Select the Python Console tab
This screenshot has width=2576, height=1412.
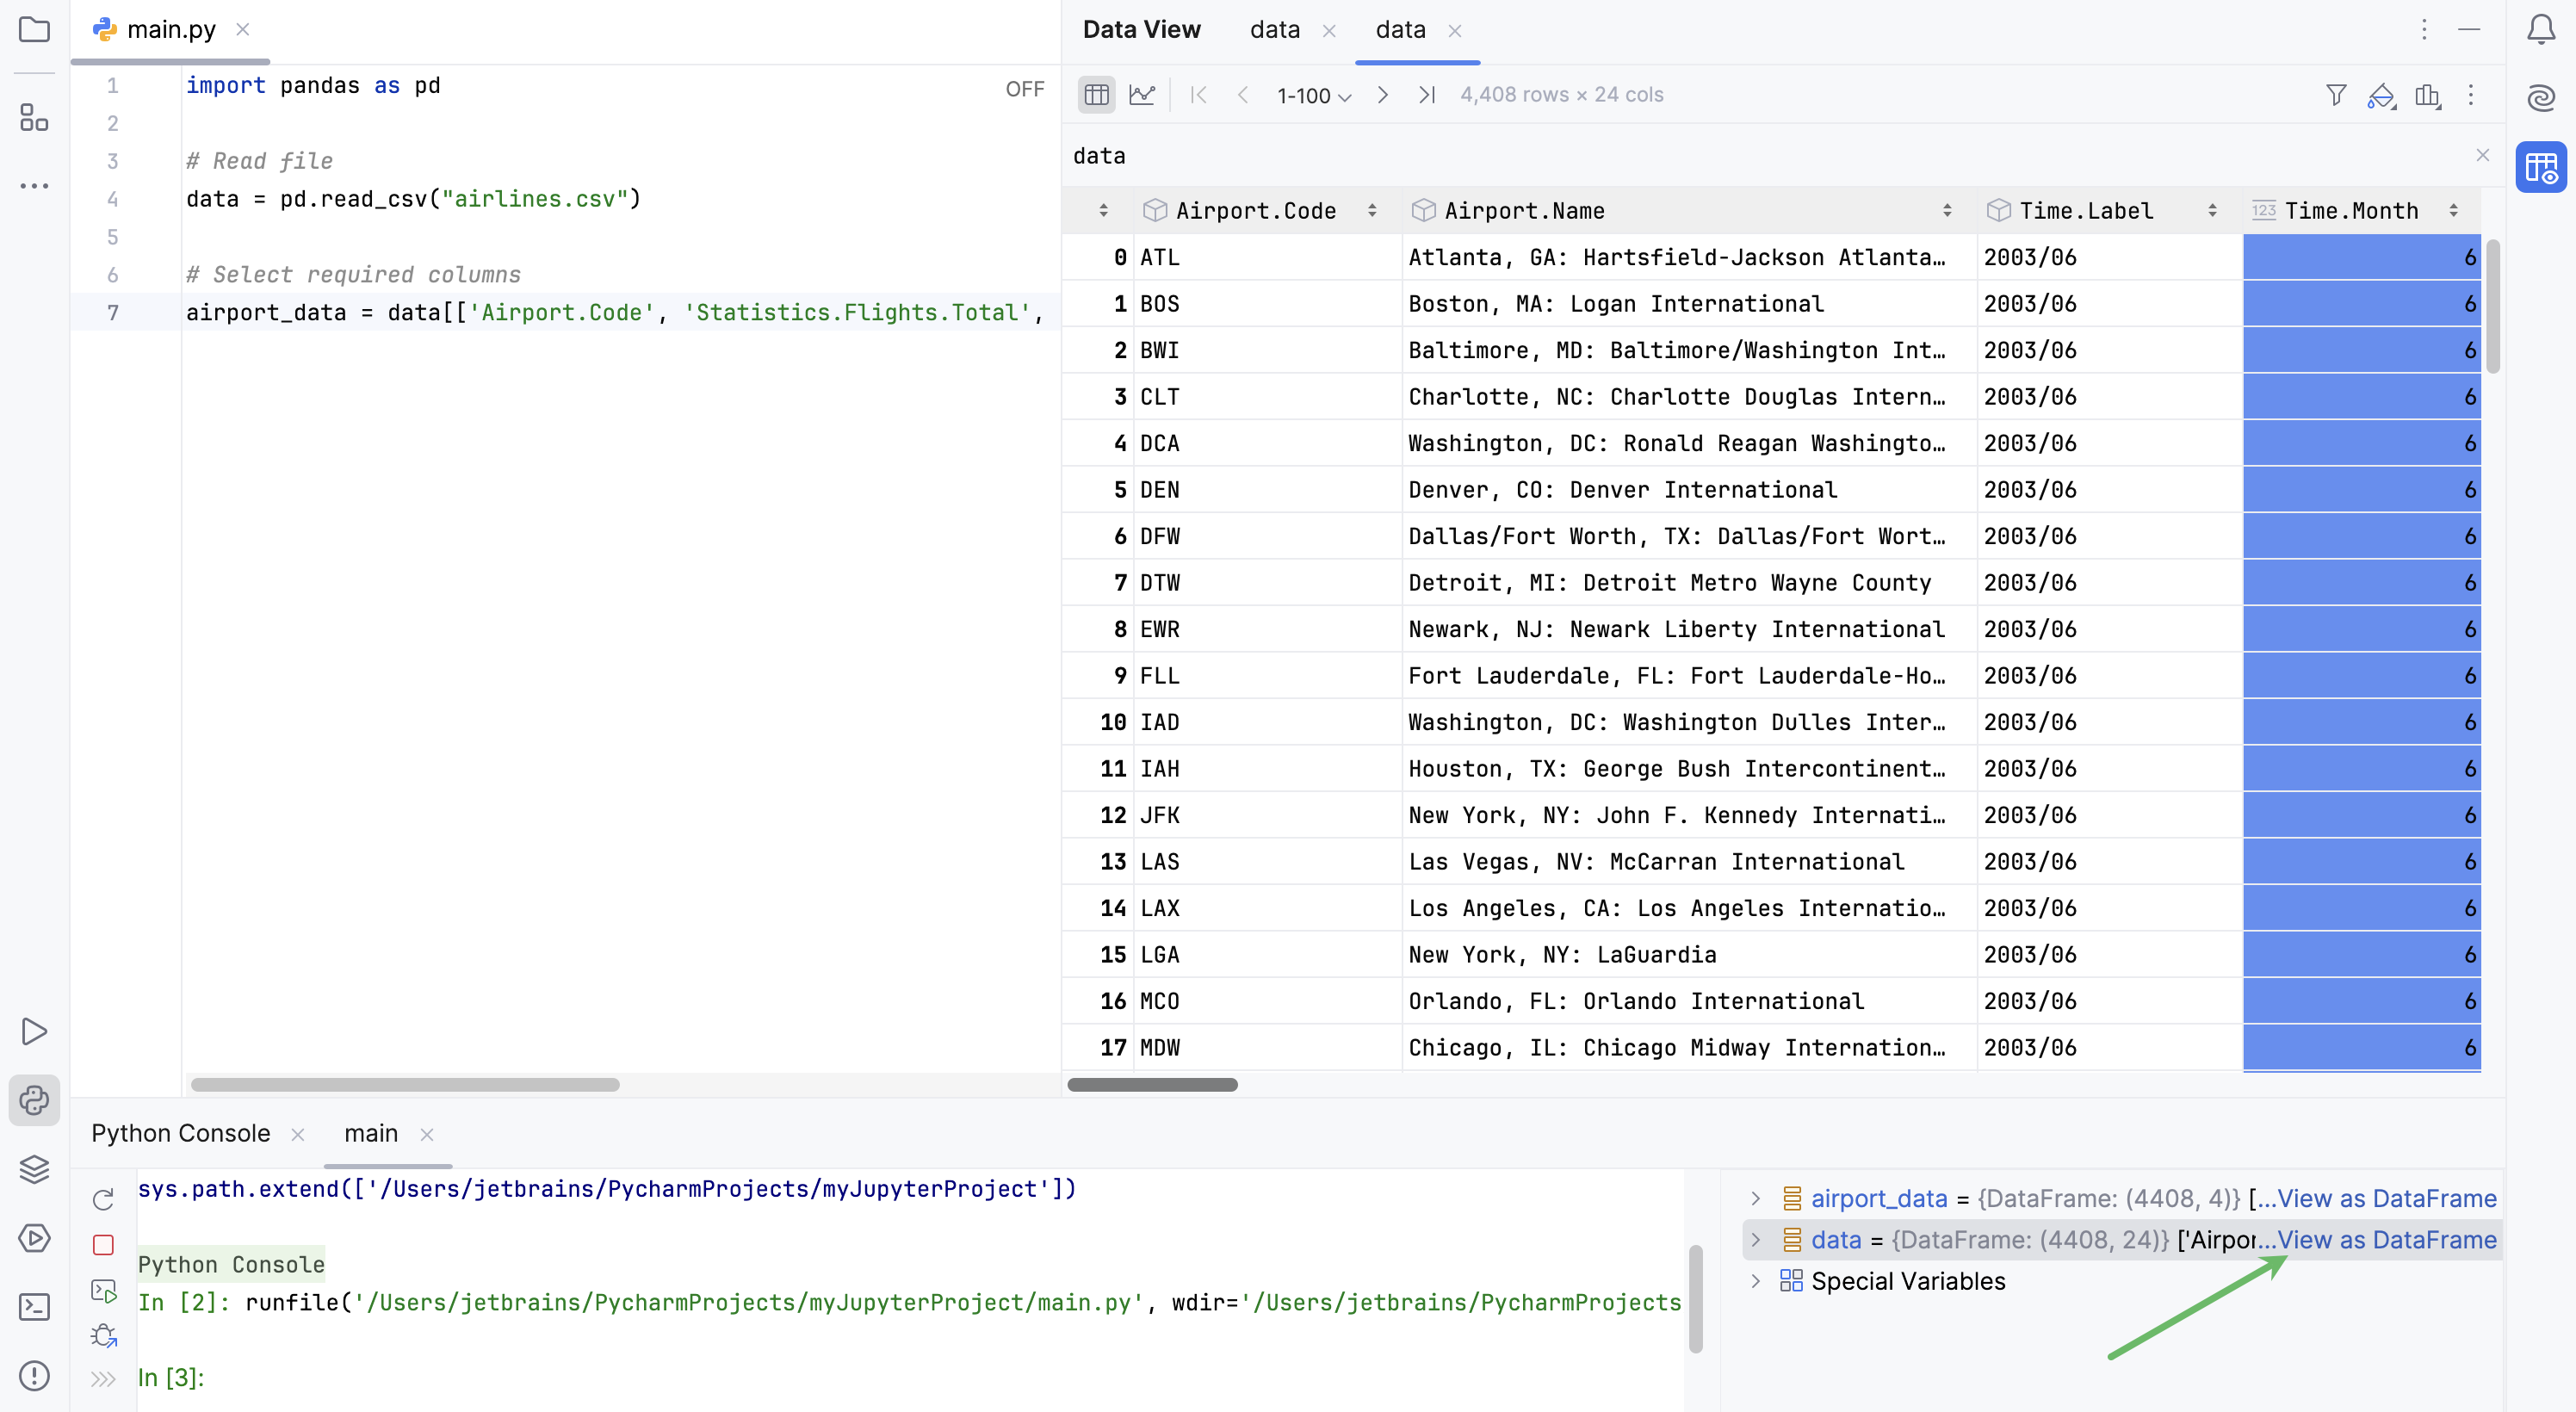click(x=180, y=1133)
